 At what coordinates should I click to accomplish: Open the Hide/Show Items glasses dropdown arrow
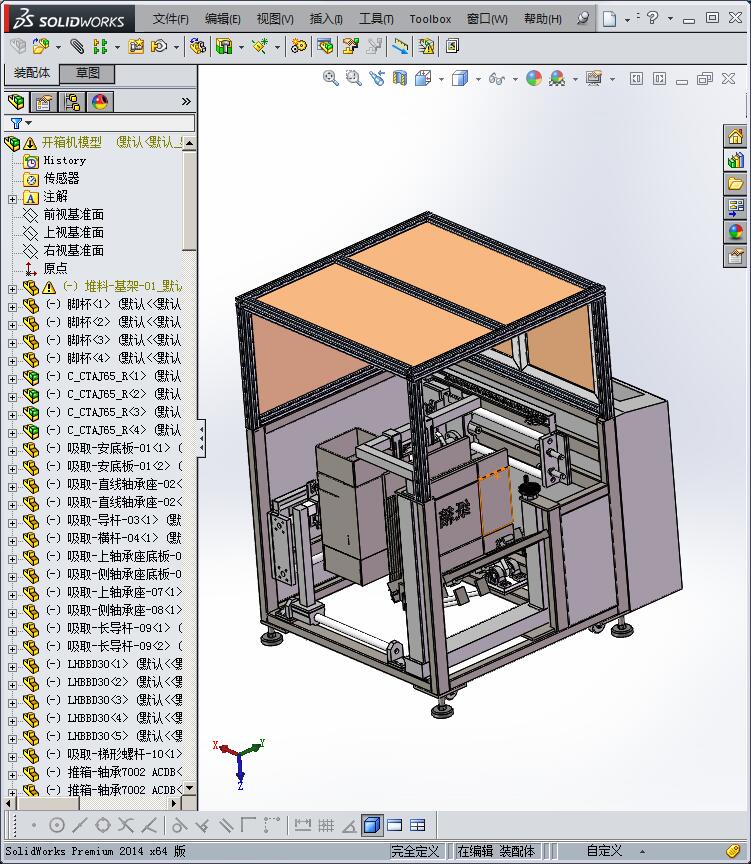coord(515,79)
